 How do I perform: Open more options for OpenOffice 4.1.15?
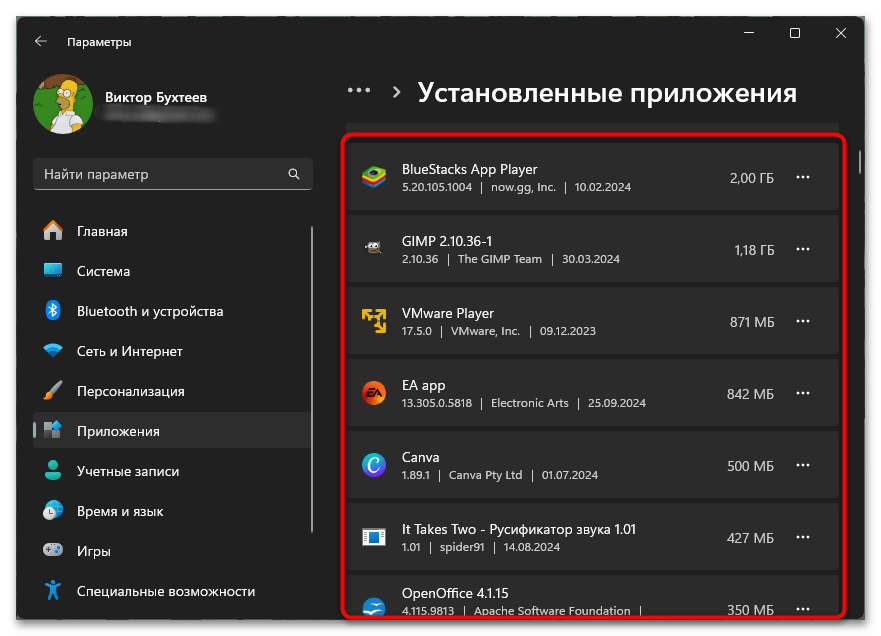tap(803, 609)
